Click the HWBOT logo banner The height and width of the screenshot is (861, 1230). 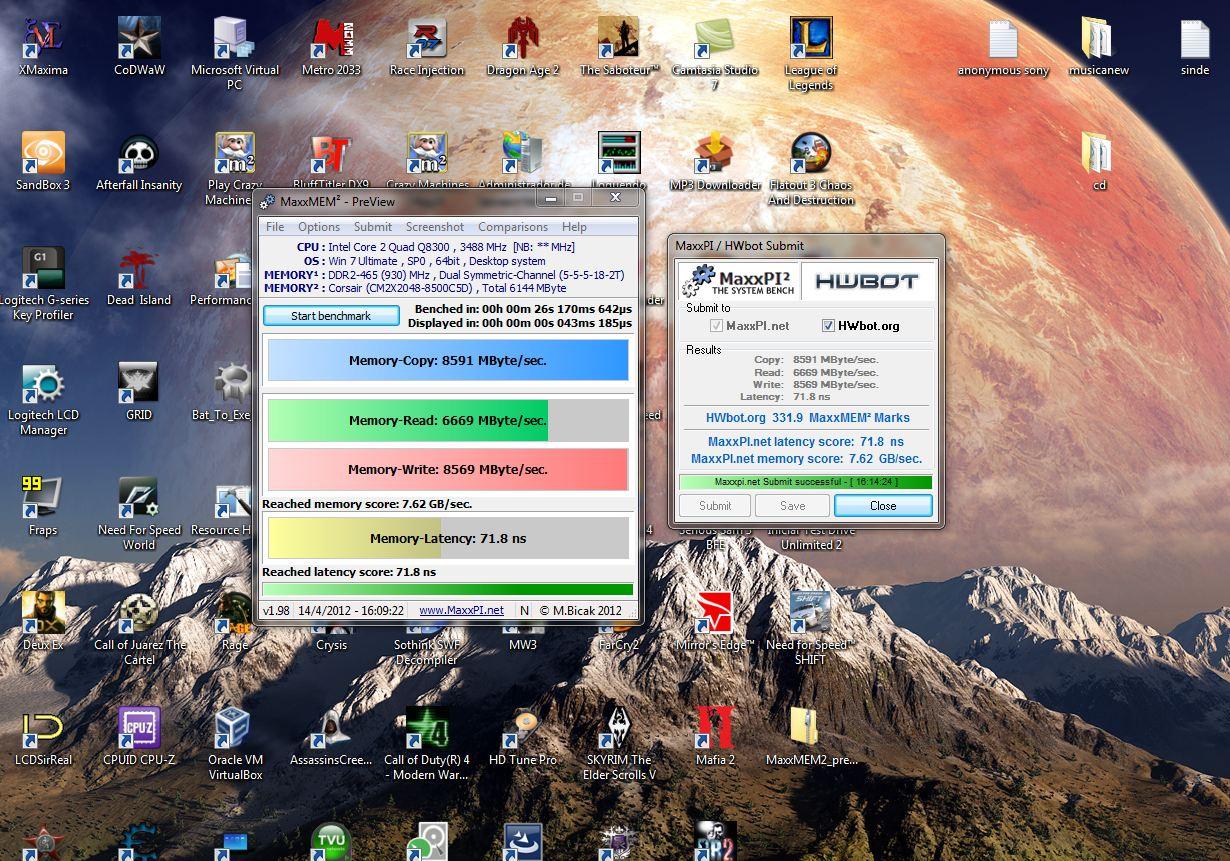tap(867, 281)
